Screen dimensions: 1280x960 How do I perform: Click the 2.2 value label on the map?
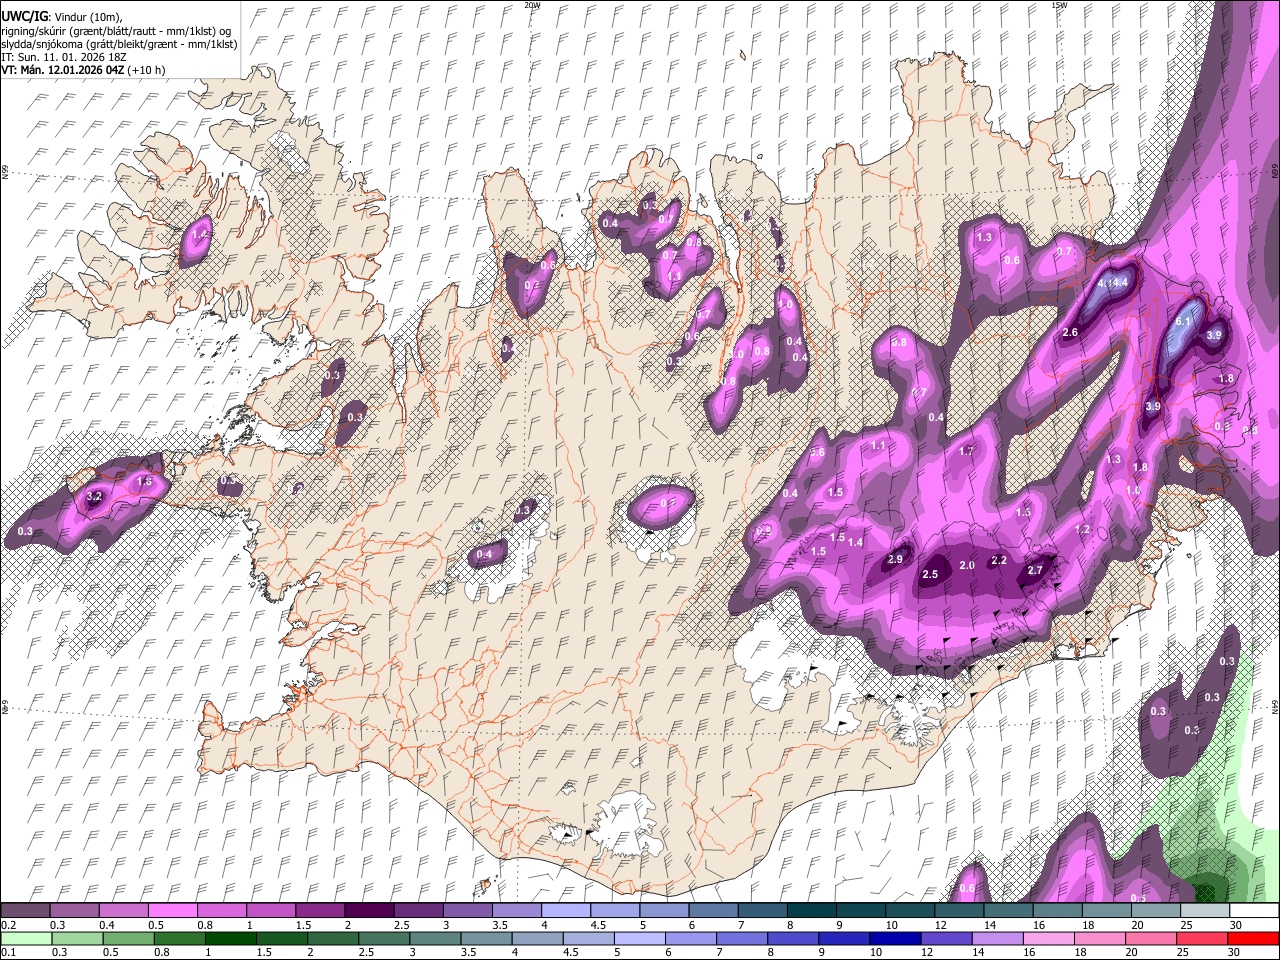(998, 560)
